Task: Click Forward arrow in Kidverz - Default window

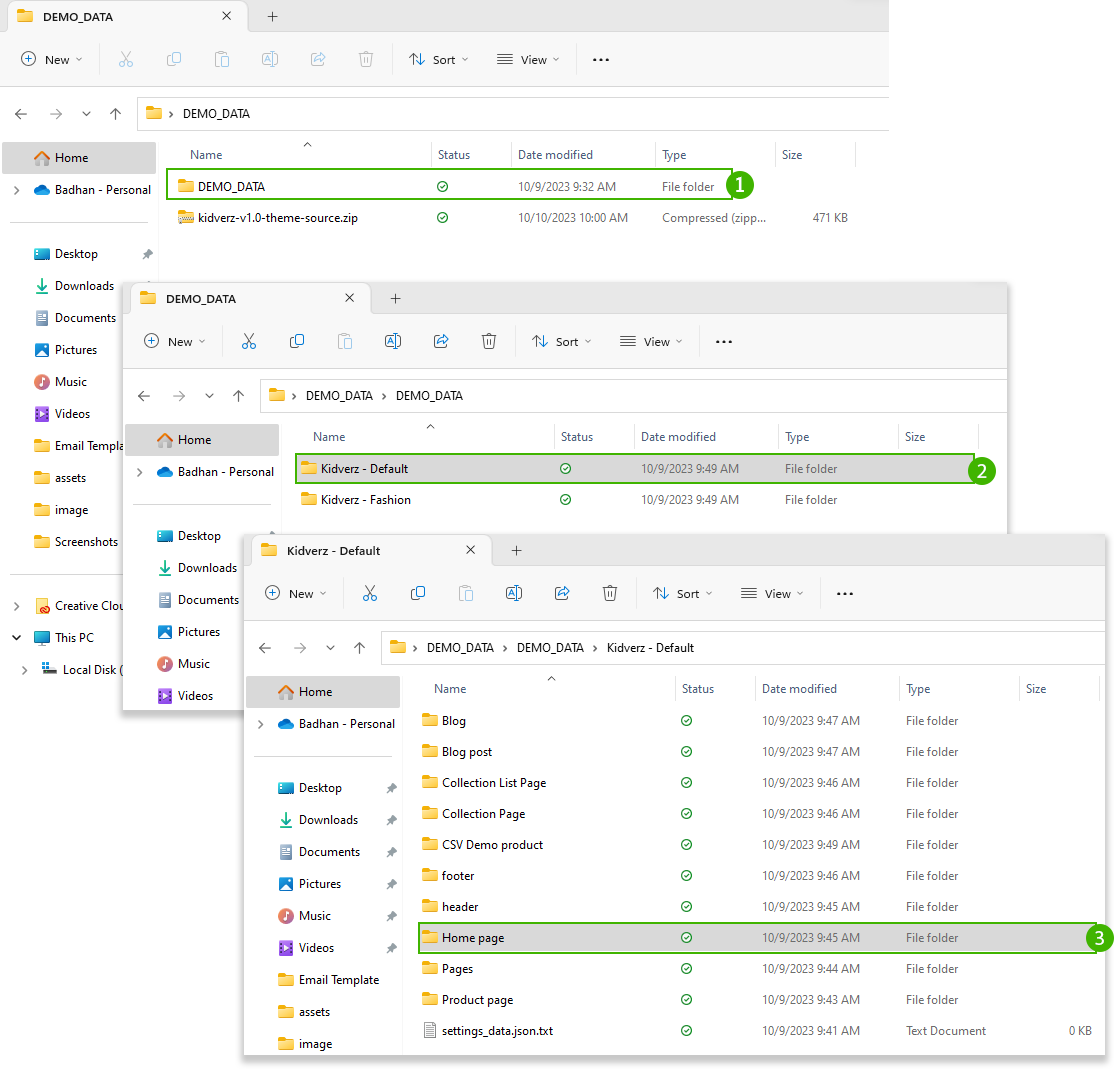Action: [300, 647]
